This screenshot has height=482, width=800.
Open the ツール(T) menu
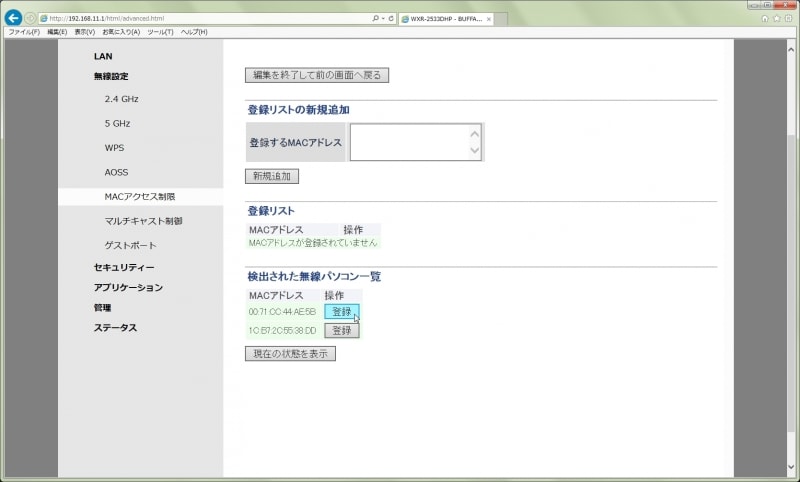tap(160, 32)
